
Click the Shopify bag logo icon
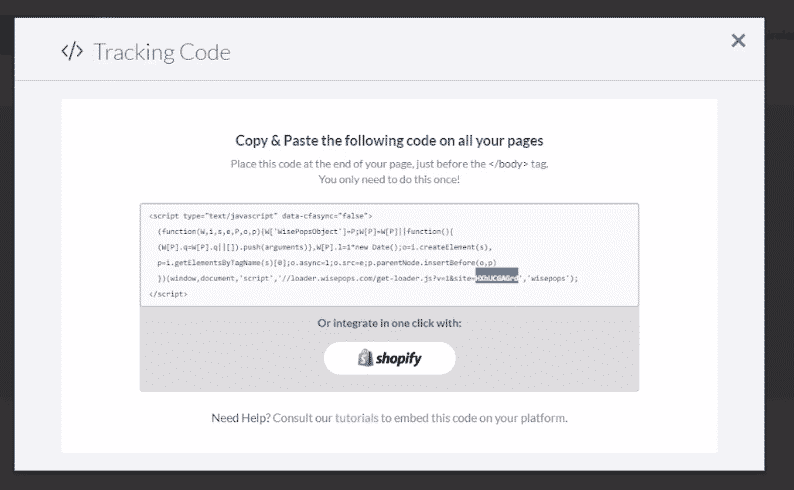coord(365,358)
